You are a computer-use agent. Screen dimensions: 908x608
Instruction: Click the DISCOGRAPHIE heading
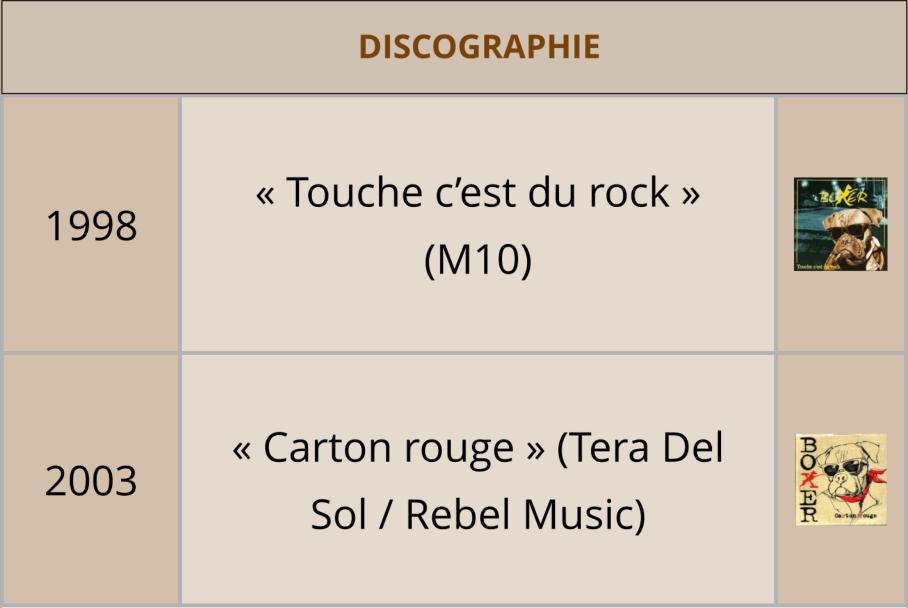pyautogui.click(x=479, y=47)
